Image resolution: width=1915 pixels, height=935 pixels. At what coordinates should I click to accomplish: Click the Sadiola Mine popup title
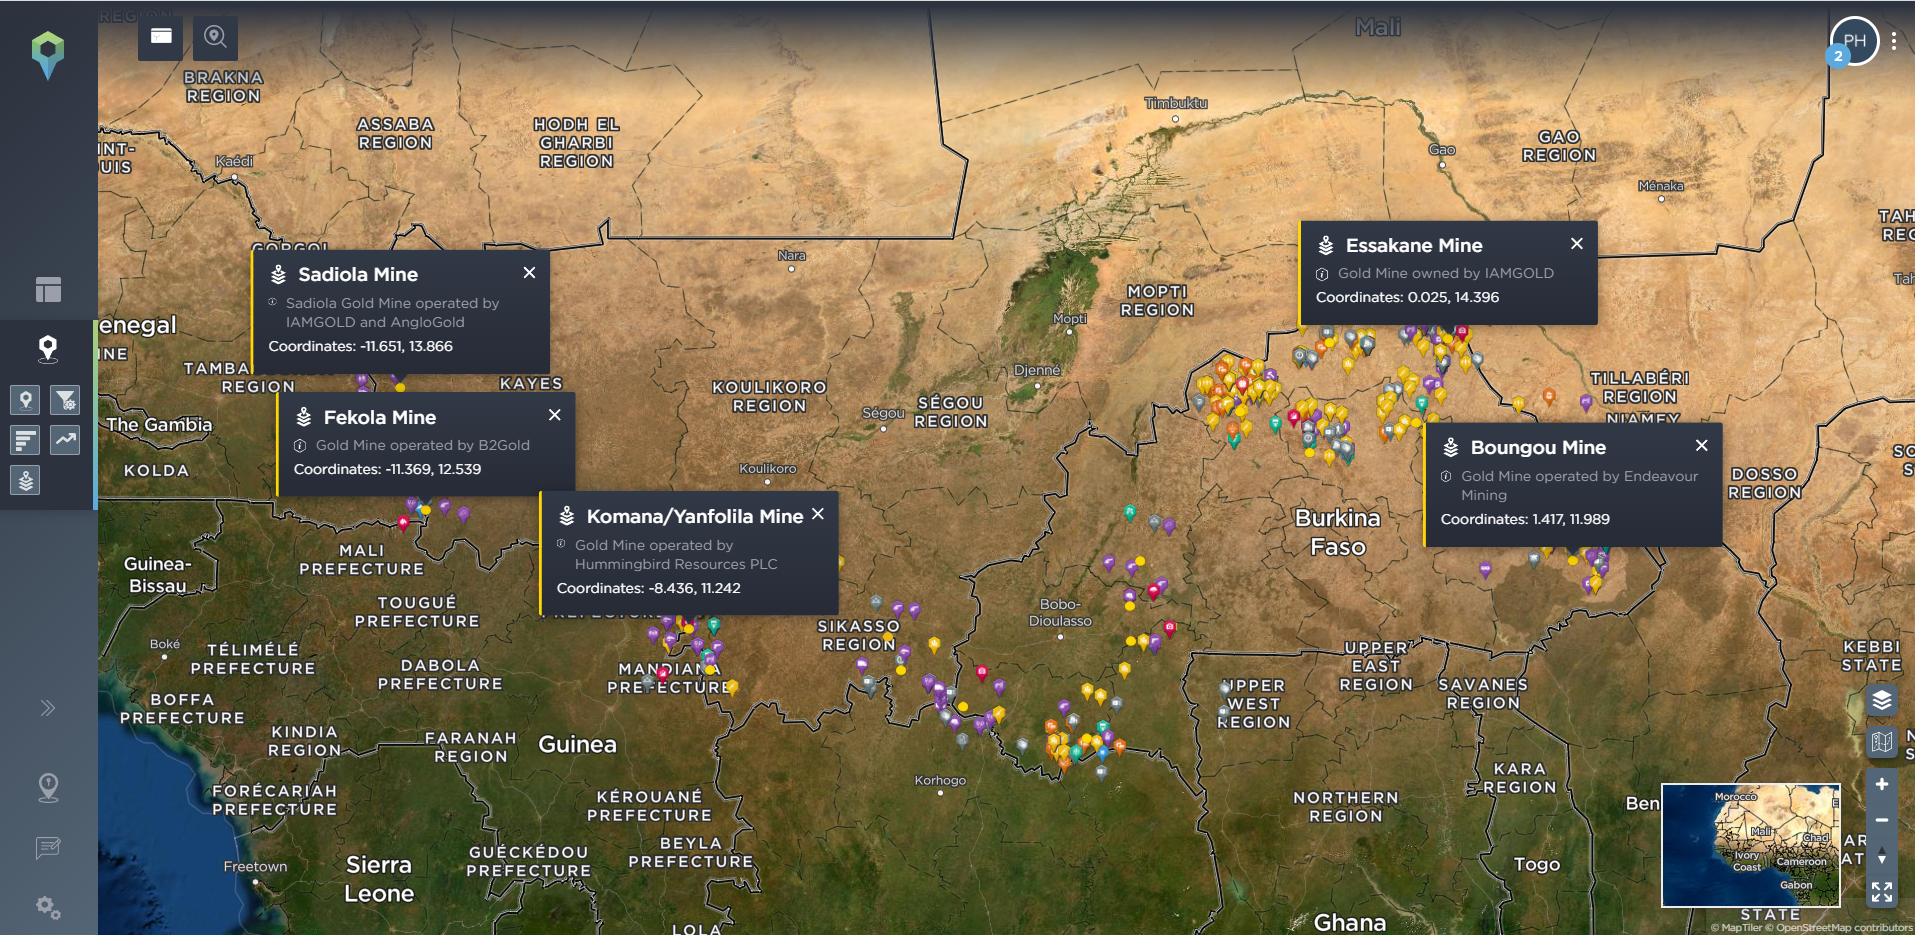[x=358, y=274]
